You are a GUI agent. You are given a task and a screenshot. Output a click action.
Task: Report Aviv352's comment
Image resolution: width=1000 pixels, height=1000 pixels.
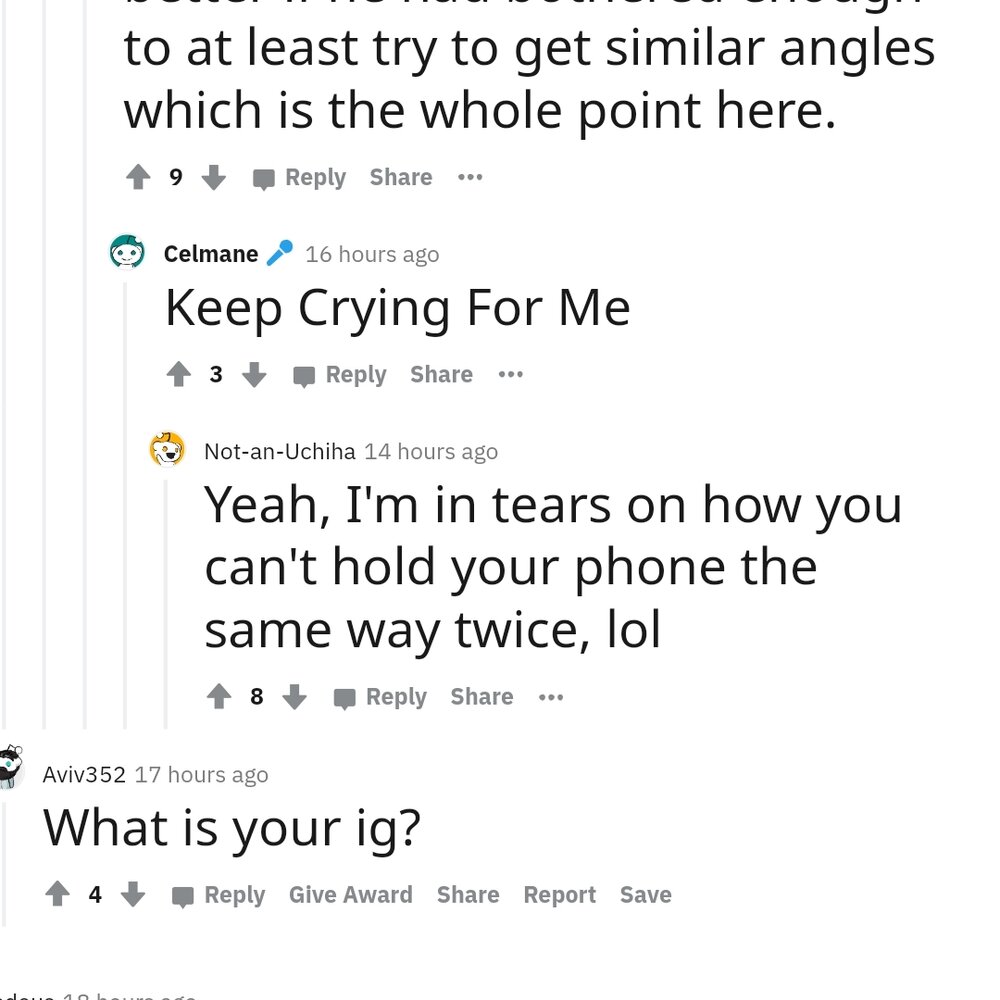(x=559, y=895)
